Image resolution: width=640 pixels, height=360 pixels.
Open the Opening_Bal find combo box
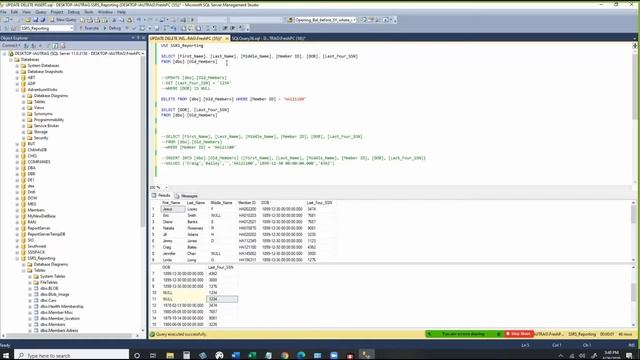325,20
